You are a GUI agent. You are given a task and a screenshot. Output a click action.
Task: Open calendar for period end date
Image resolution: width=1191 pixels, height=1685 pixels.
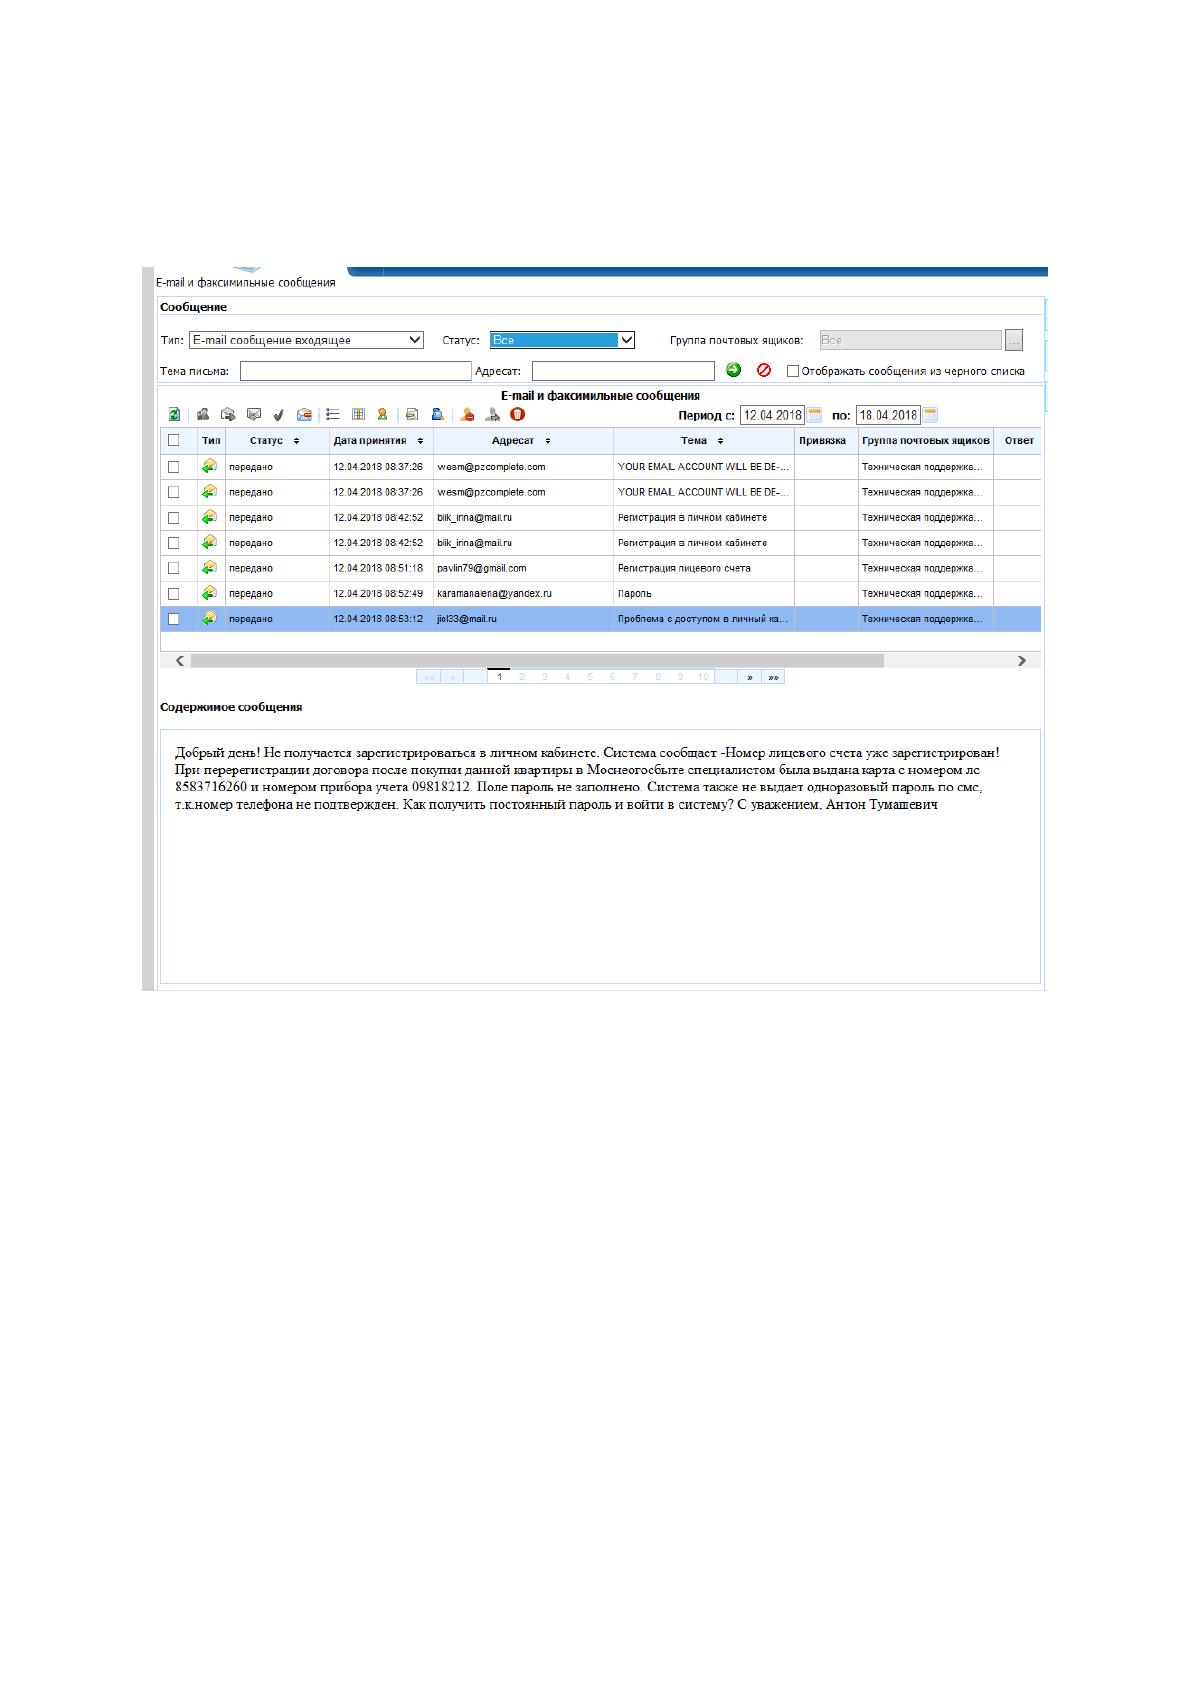click(931, 415)
